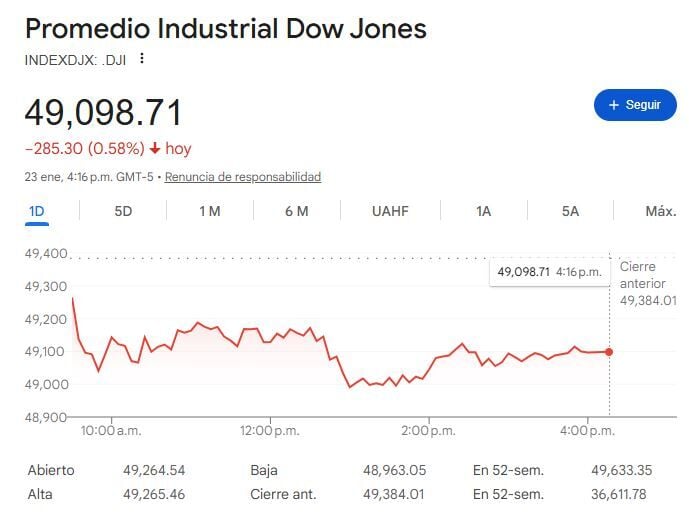The height and width of the screenshot is (526, 689).
Task: Click the plus icon on Seguir button
Action: pyautogui.click(x=612, y=105)
